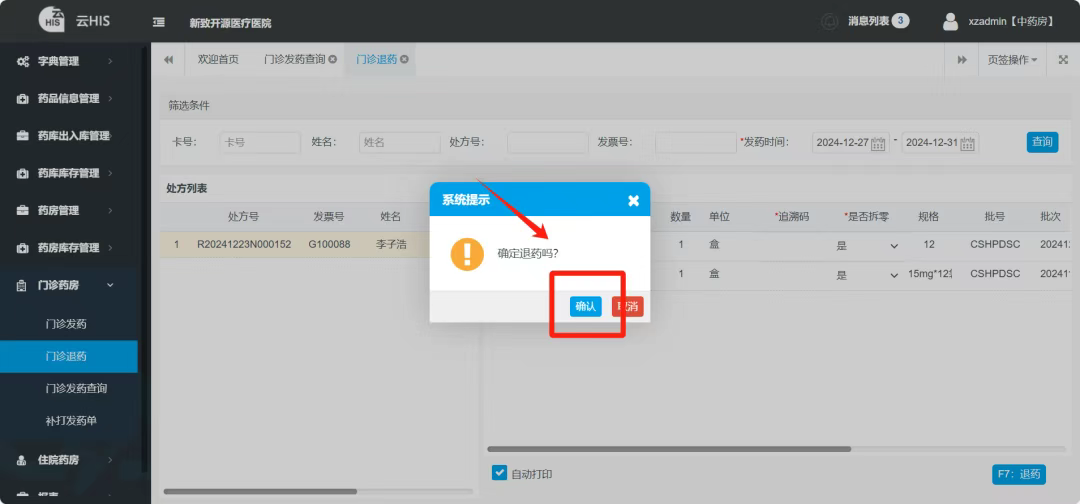1080x504 pixels.
Task: Open the 消息列表 link
Action: pyautogui.click(x=869, y=21)
